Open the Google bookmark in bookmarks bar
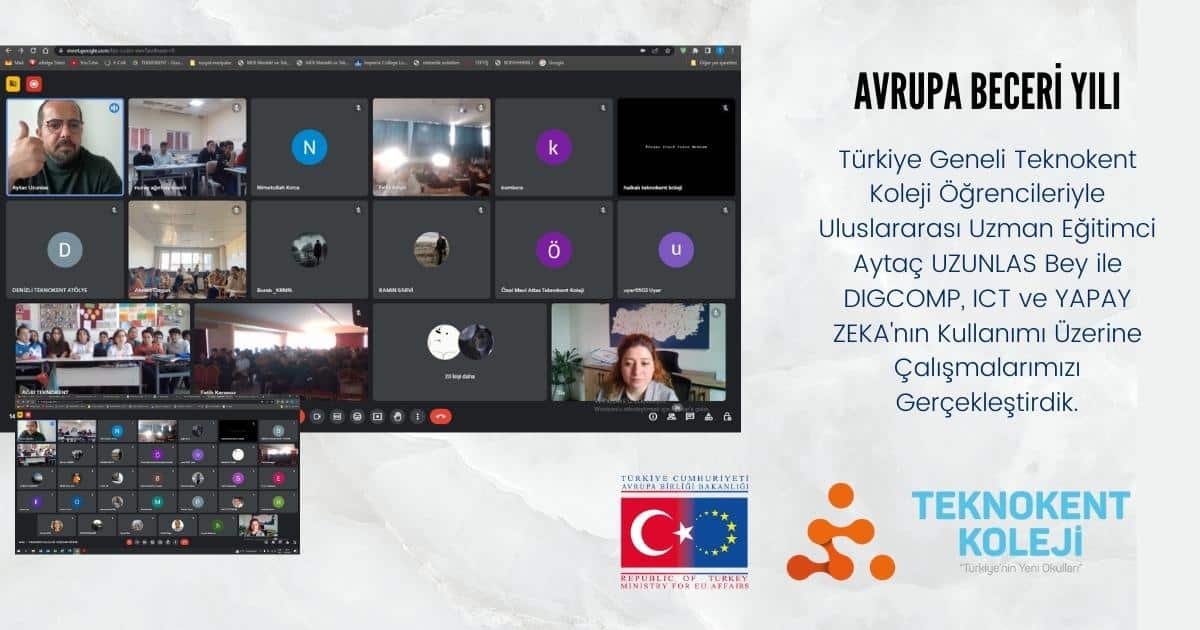Screen dimensions: 1200x630 (x=552, y=62)
